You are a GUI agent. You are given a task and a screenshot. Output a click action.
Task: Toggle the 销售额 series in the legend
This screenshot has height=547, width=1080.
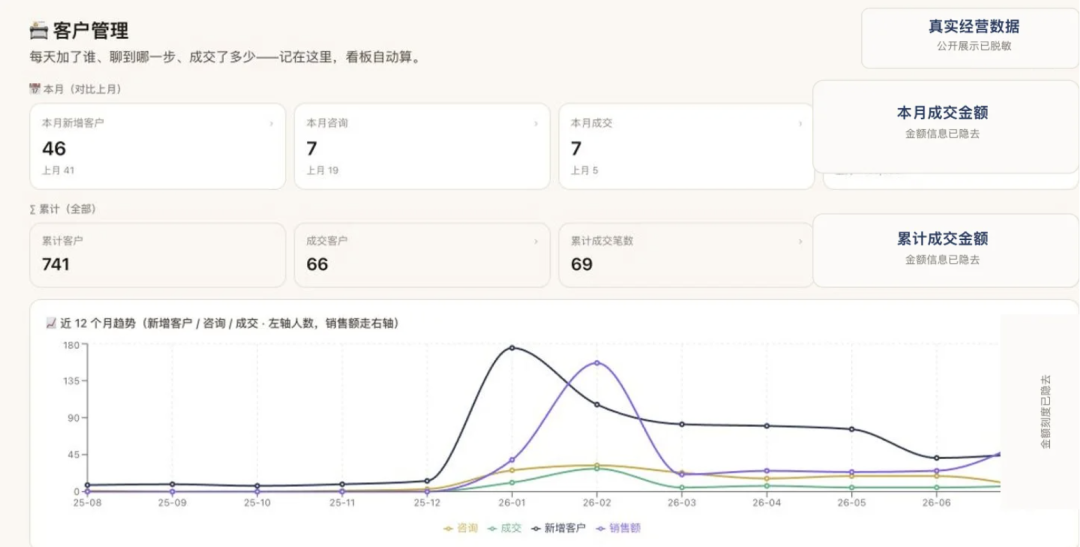619,528
